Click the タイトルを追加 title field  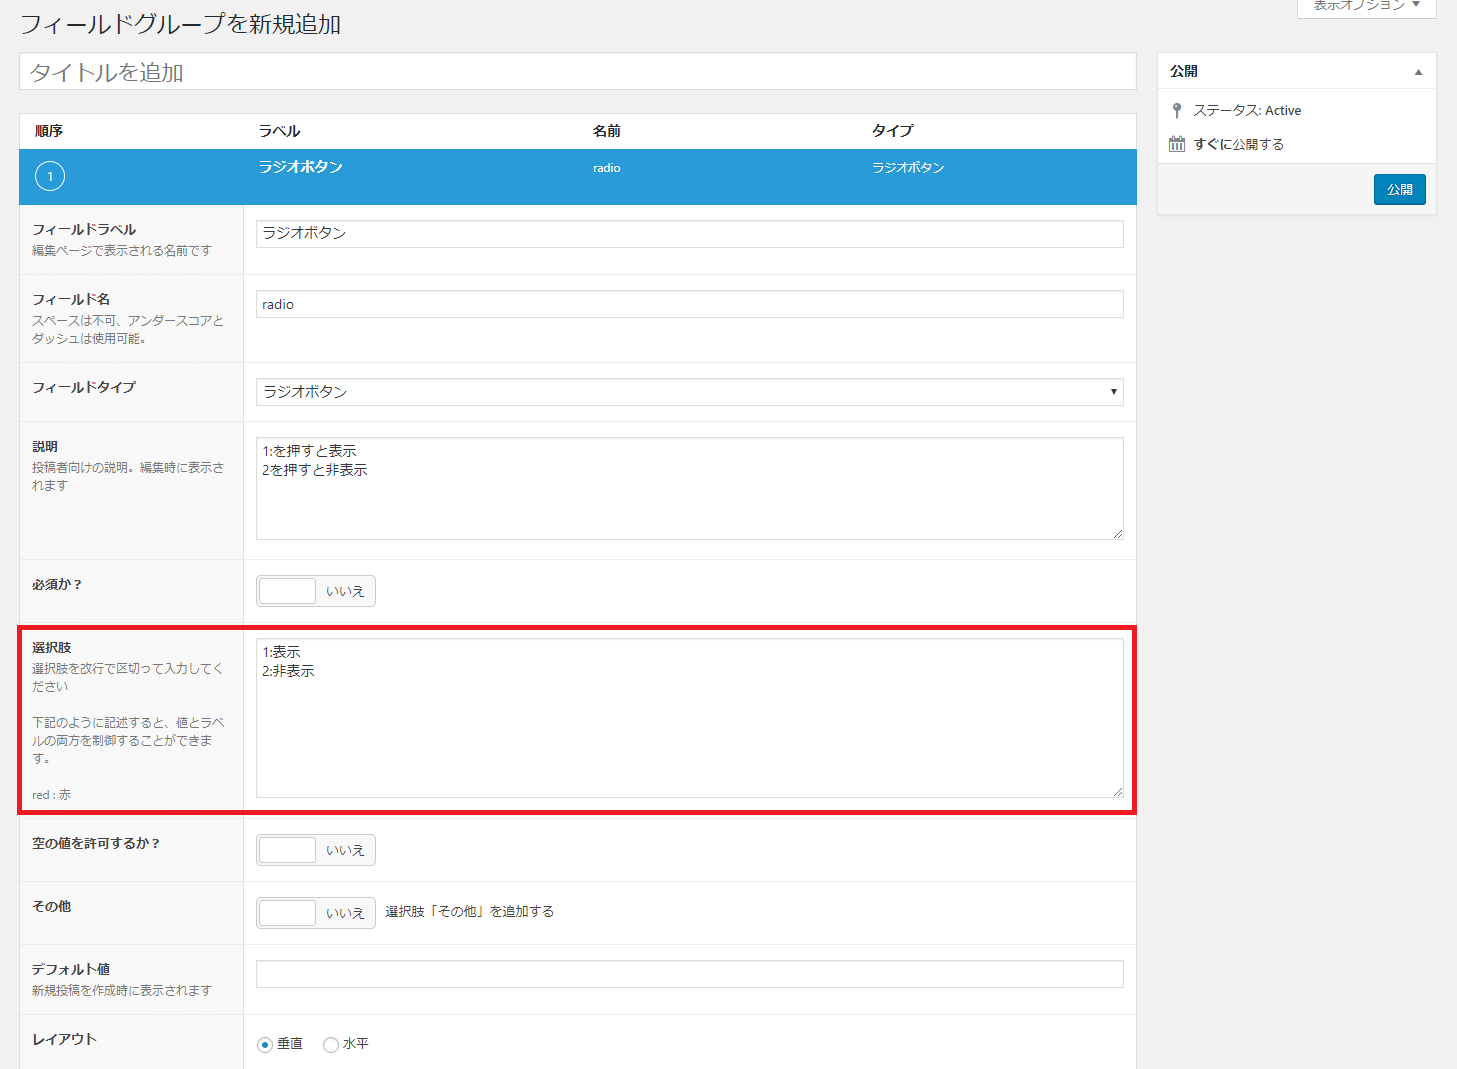point(578,72)
